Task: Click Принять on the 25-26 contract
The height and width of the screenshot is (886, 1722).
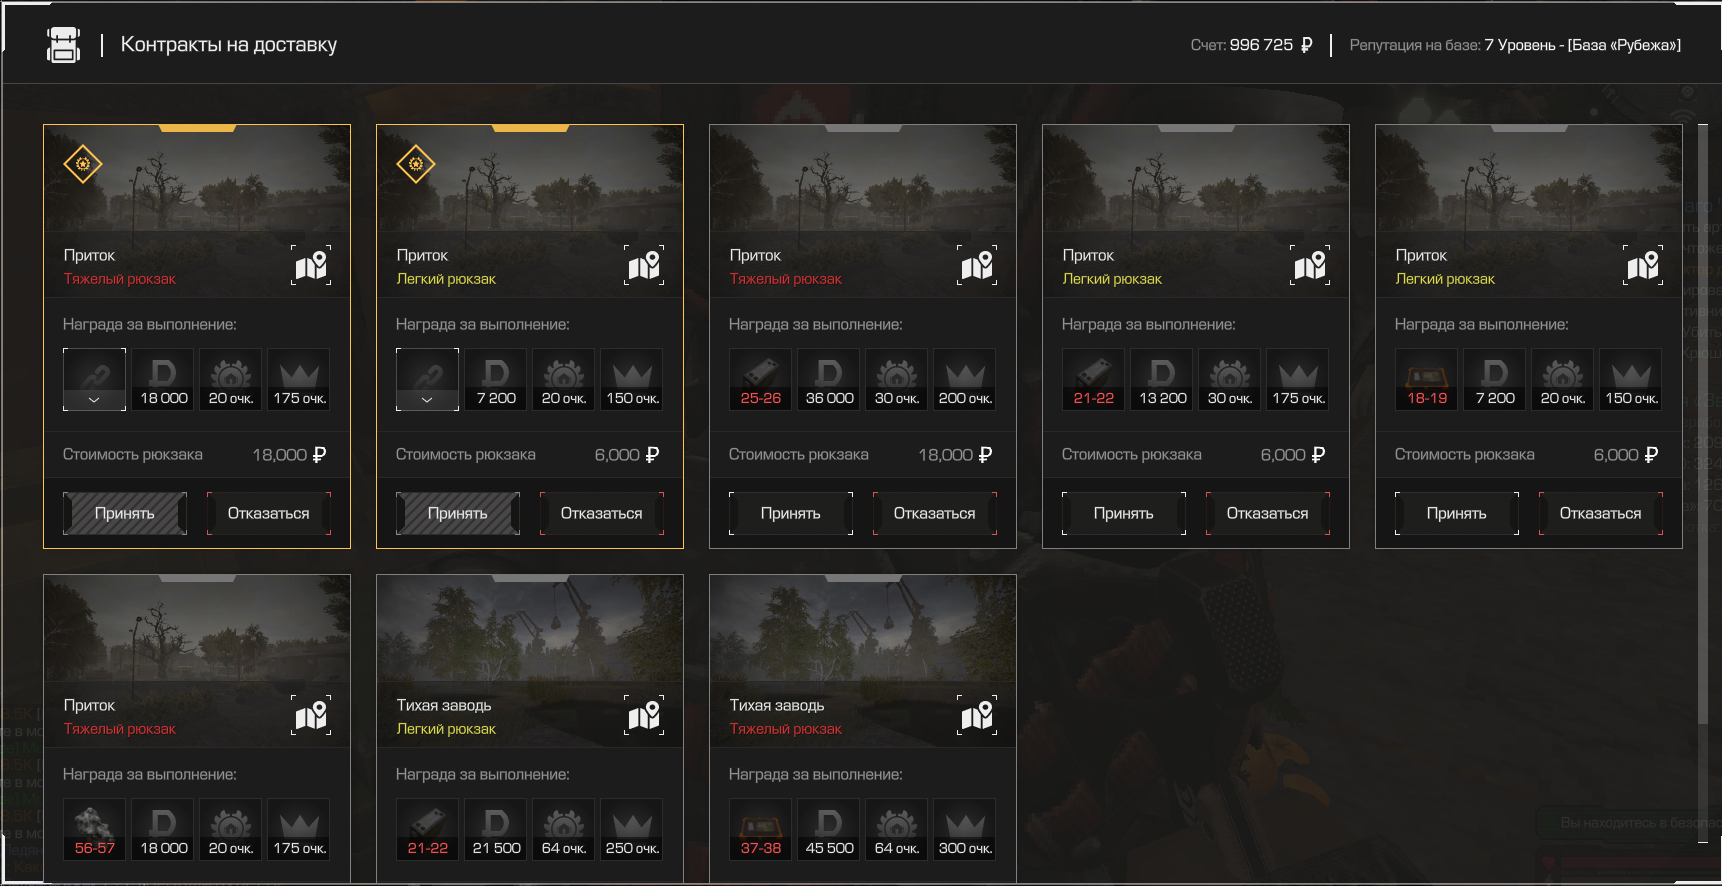Action: pyautogui.click(x=791, y=513)
